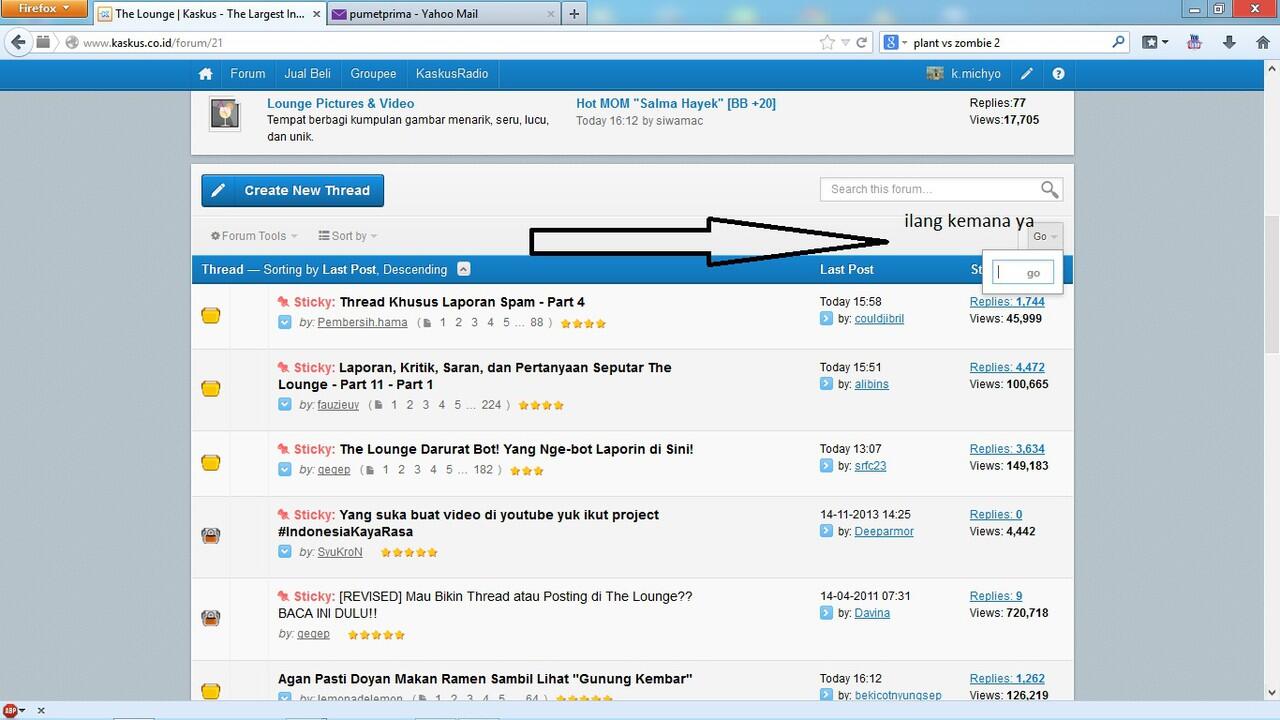Go to the Kaskus home icon
The width and height of the screenshot is (1280, 720).
206,74
